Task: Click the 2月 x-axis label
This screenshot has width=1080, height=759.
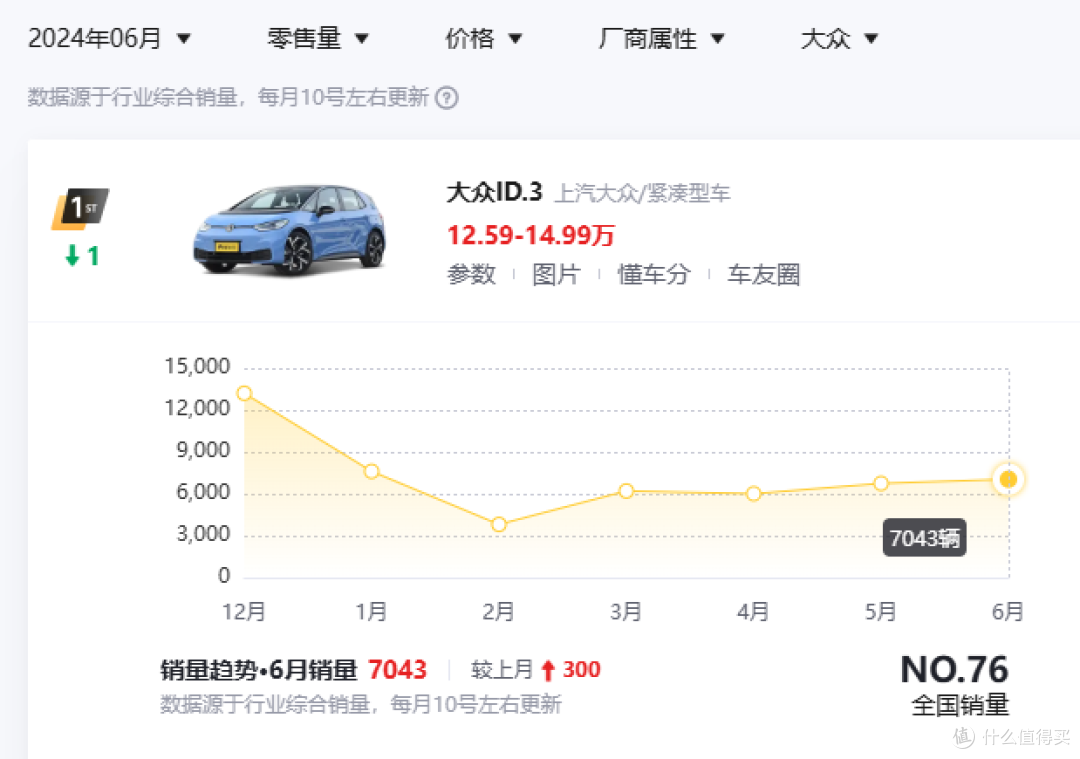Action: (x=498, y=612)
